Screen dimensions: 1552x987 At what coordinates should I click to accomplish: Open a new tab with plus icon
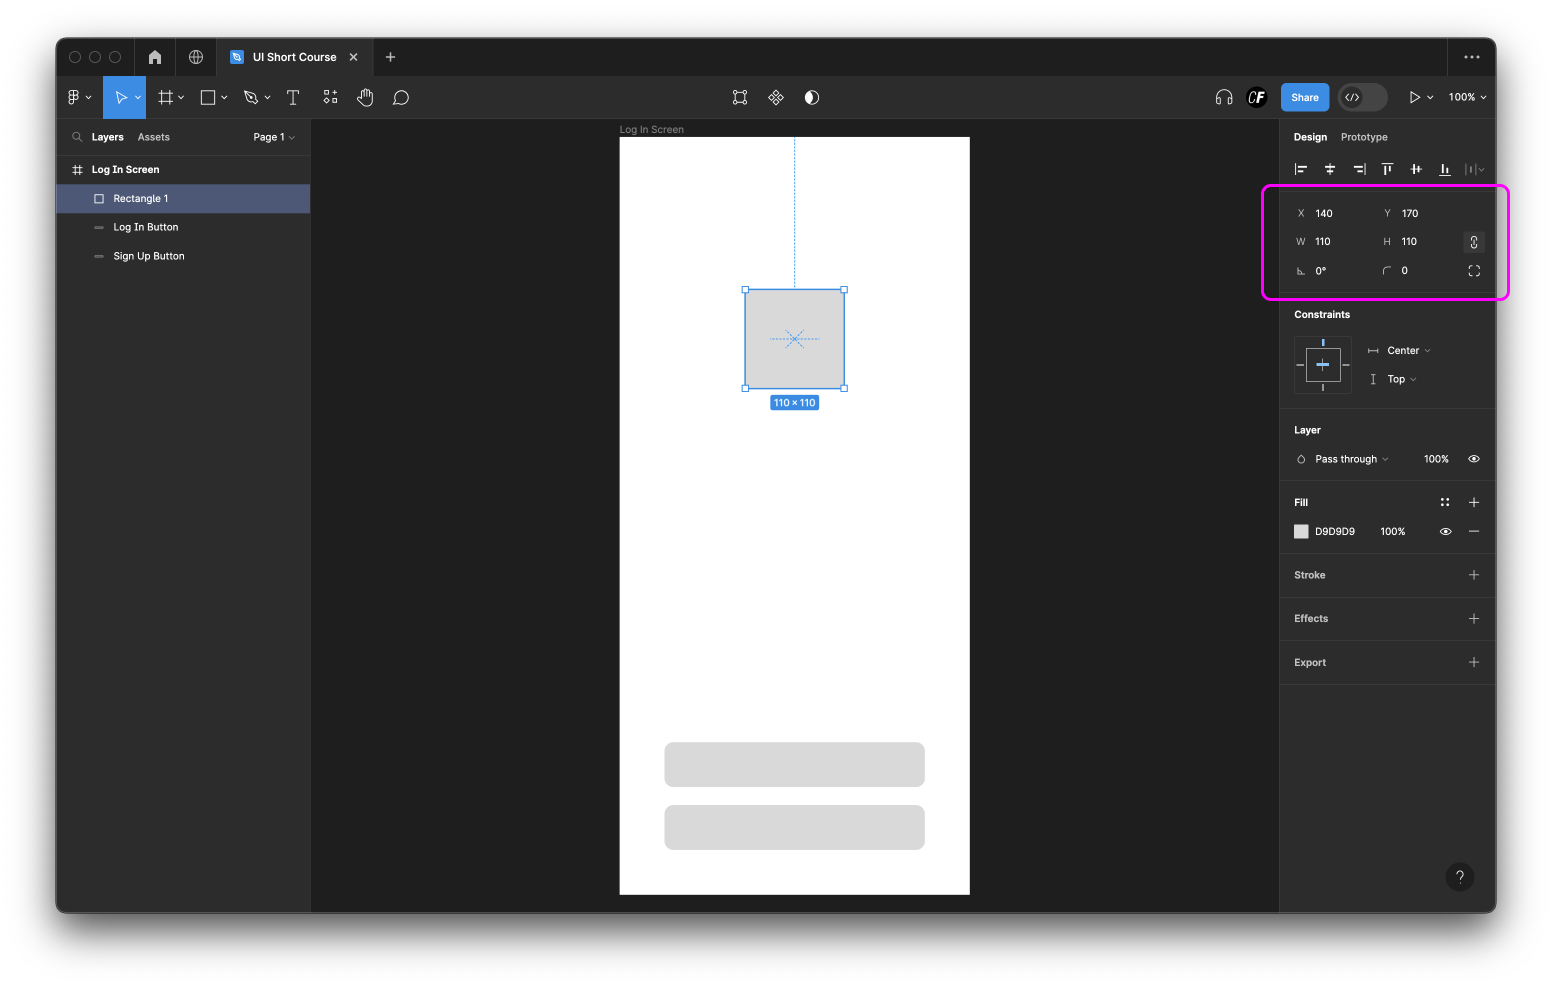pyautogui.click(x=391, y=57)
